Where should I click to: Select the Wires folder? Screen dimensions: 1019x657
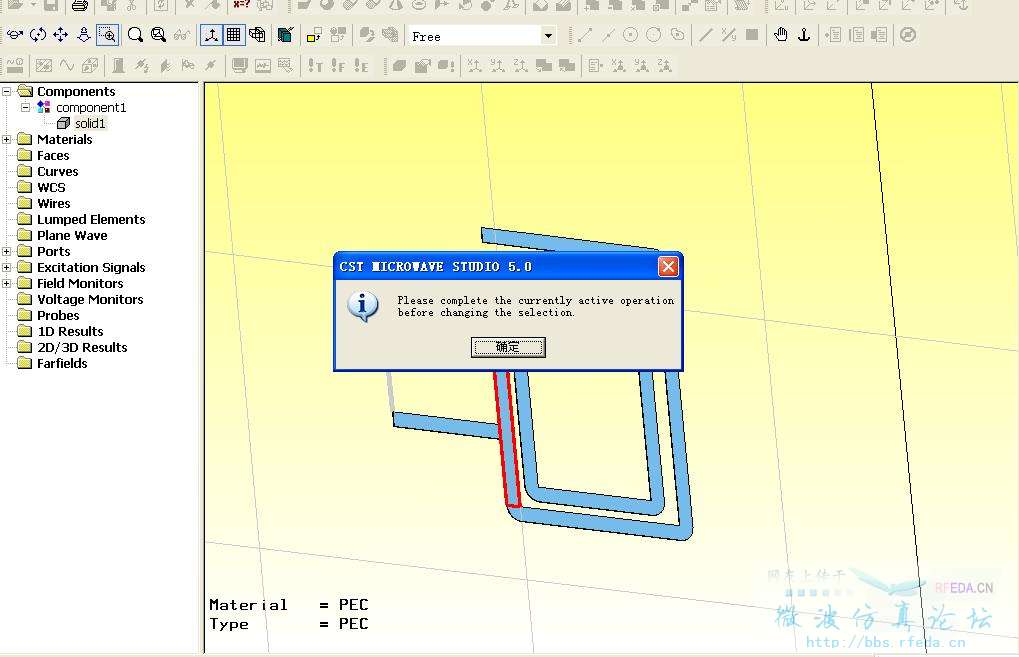coord(53,203)
